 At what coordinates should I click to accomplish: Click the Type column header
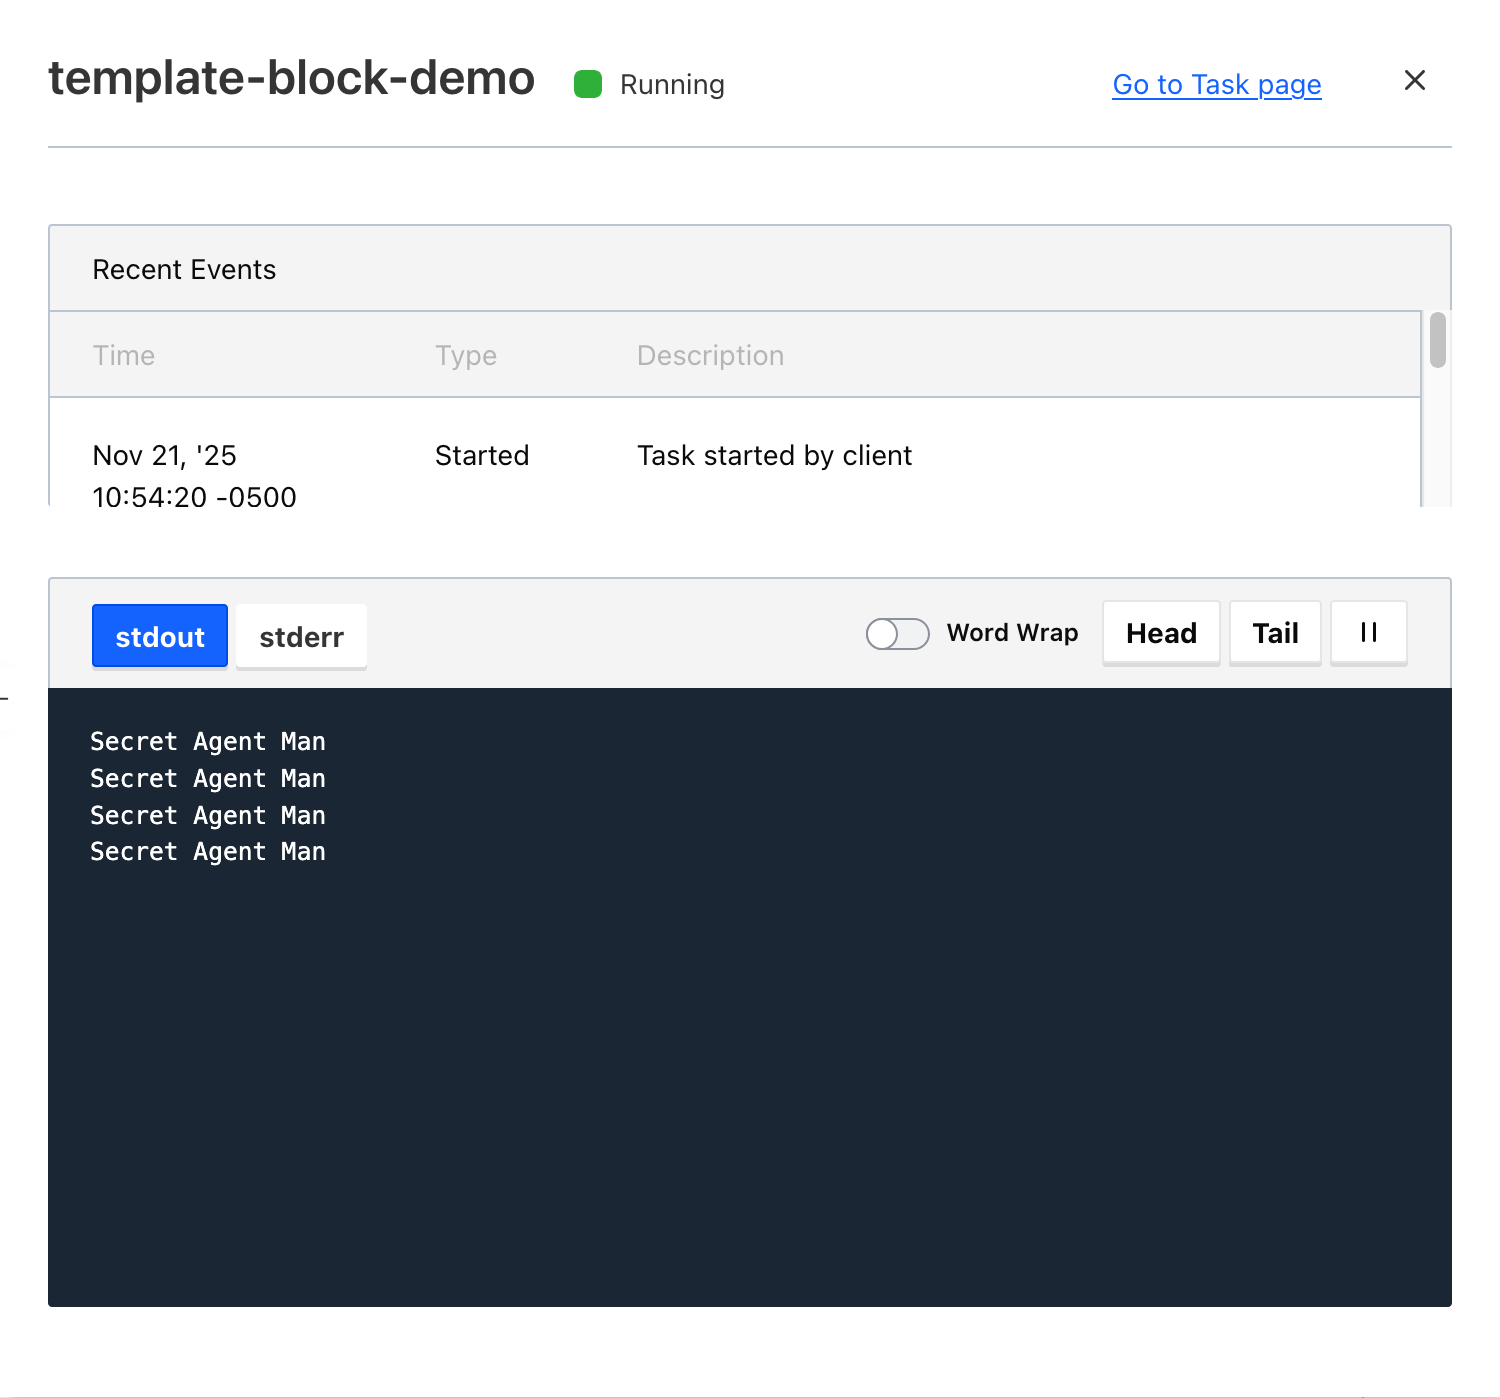click(466, 355)
